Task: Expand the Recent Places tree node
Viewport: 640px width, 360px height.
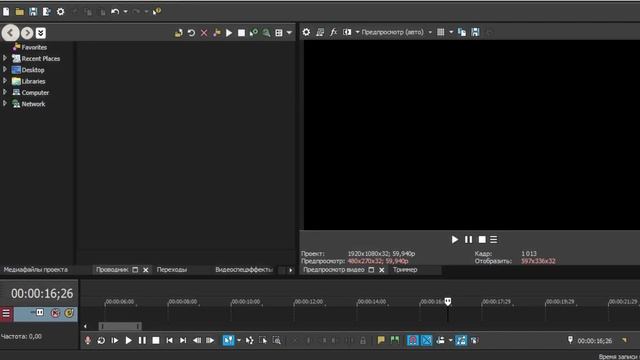Action: tap(5, 58)
